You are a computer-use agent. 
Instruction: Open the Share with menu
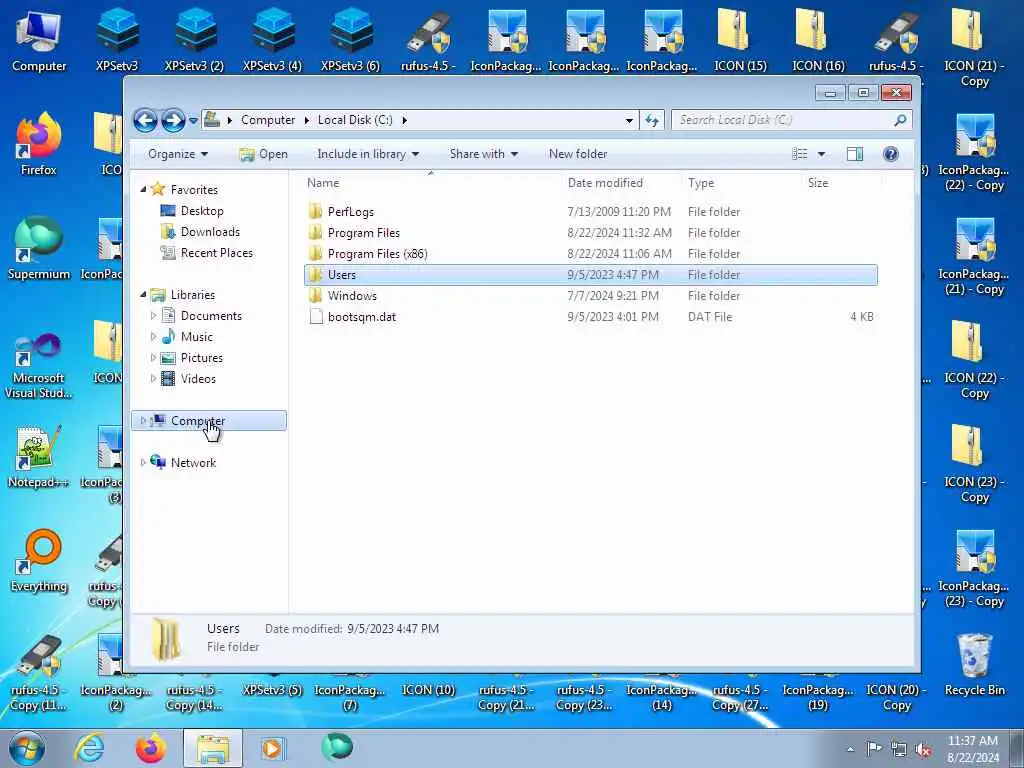(x=483, y=154)
